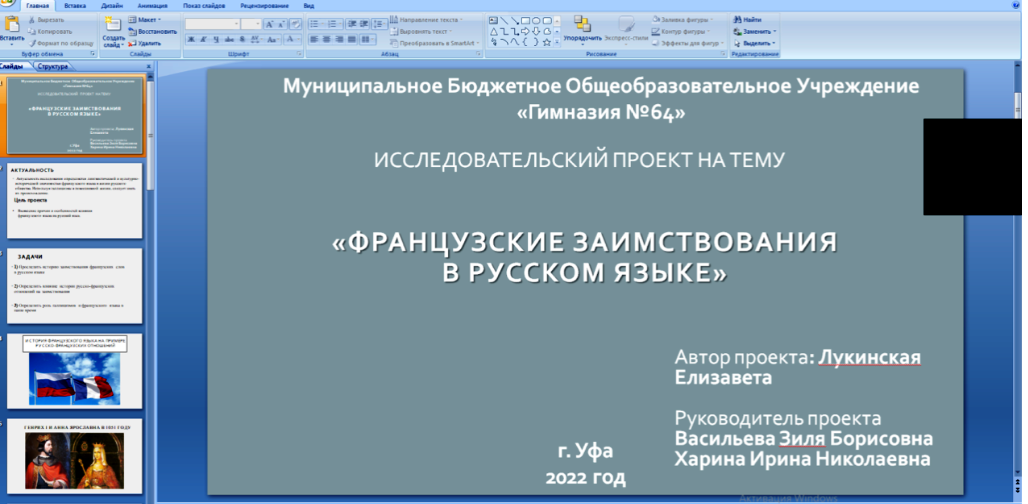The image size is (1028, 504).
Task: Click the Restore (Восстановить) button
Action: [x=152, y=31]
